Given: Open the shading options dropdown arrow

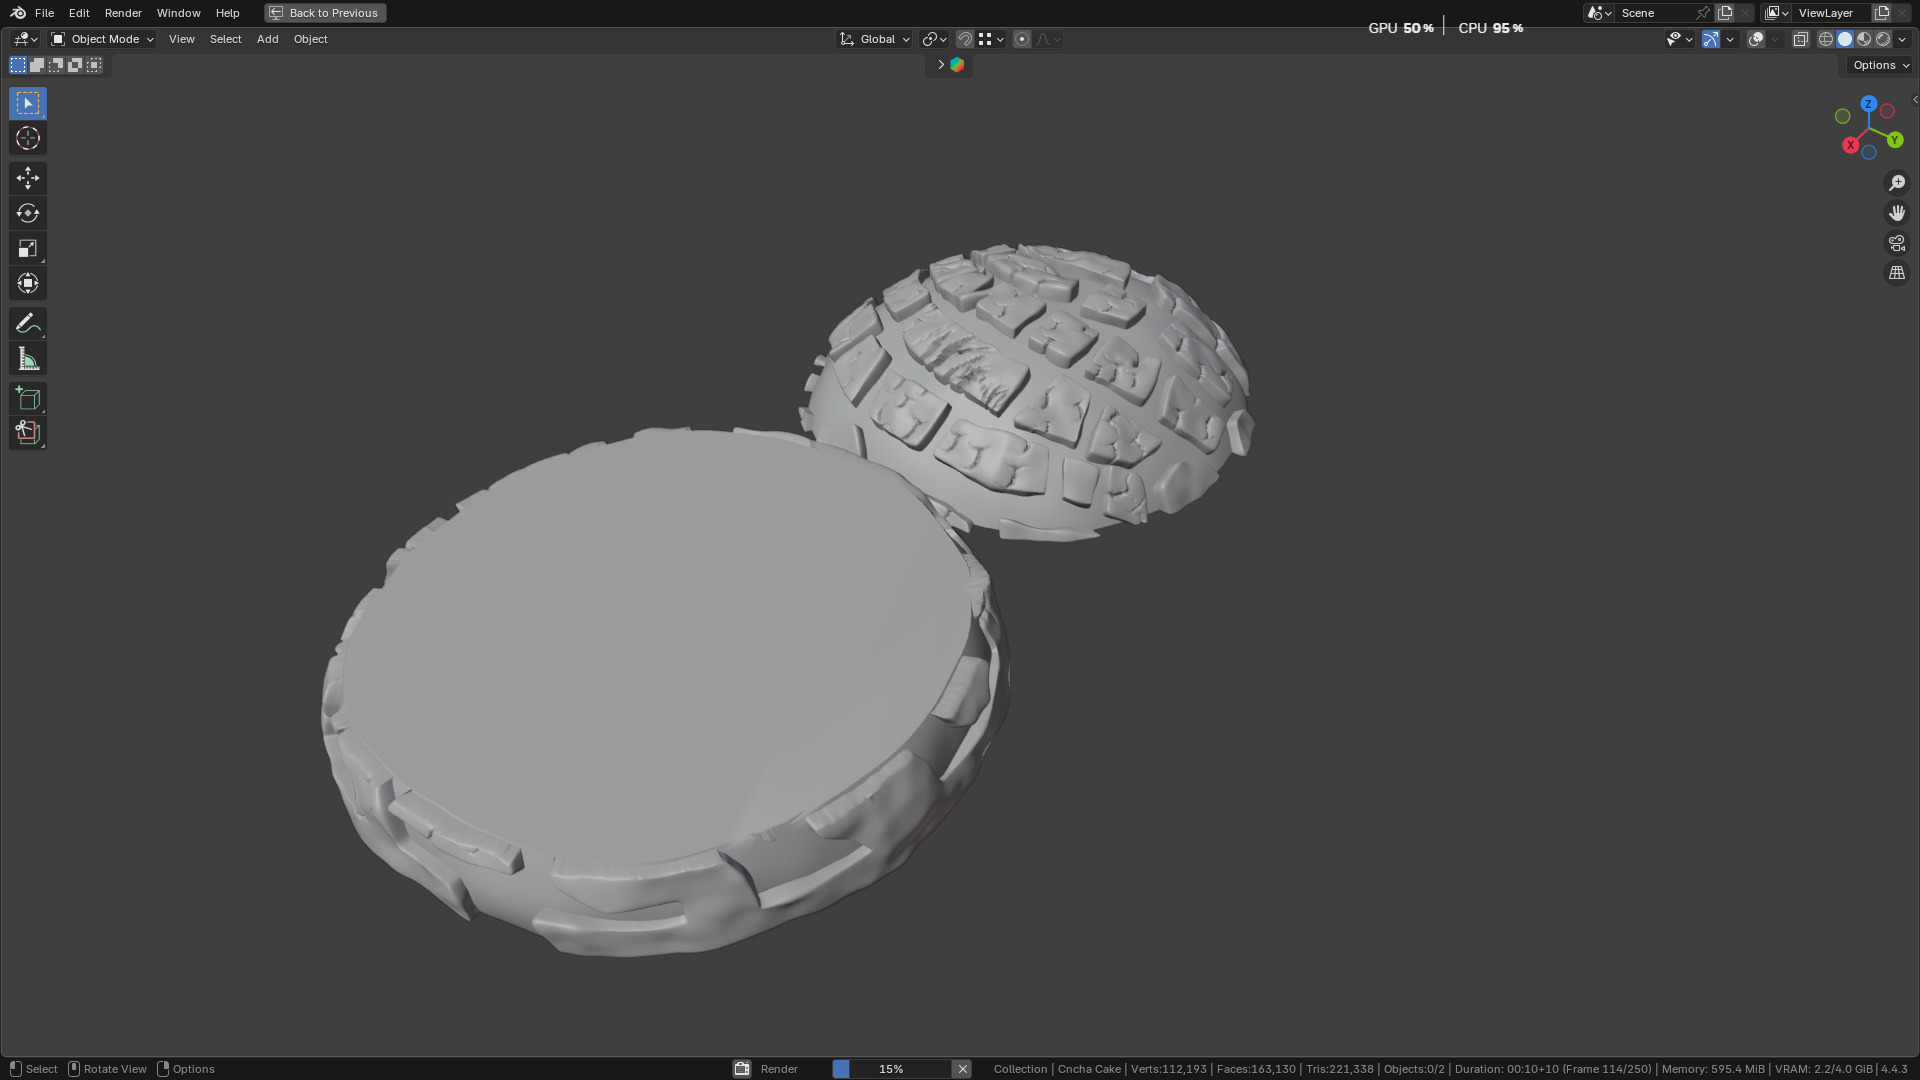Looking at the screenshot, I should (x=1902, y=39).
